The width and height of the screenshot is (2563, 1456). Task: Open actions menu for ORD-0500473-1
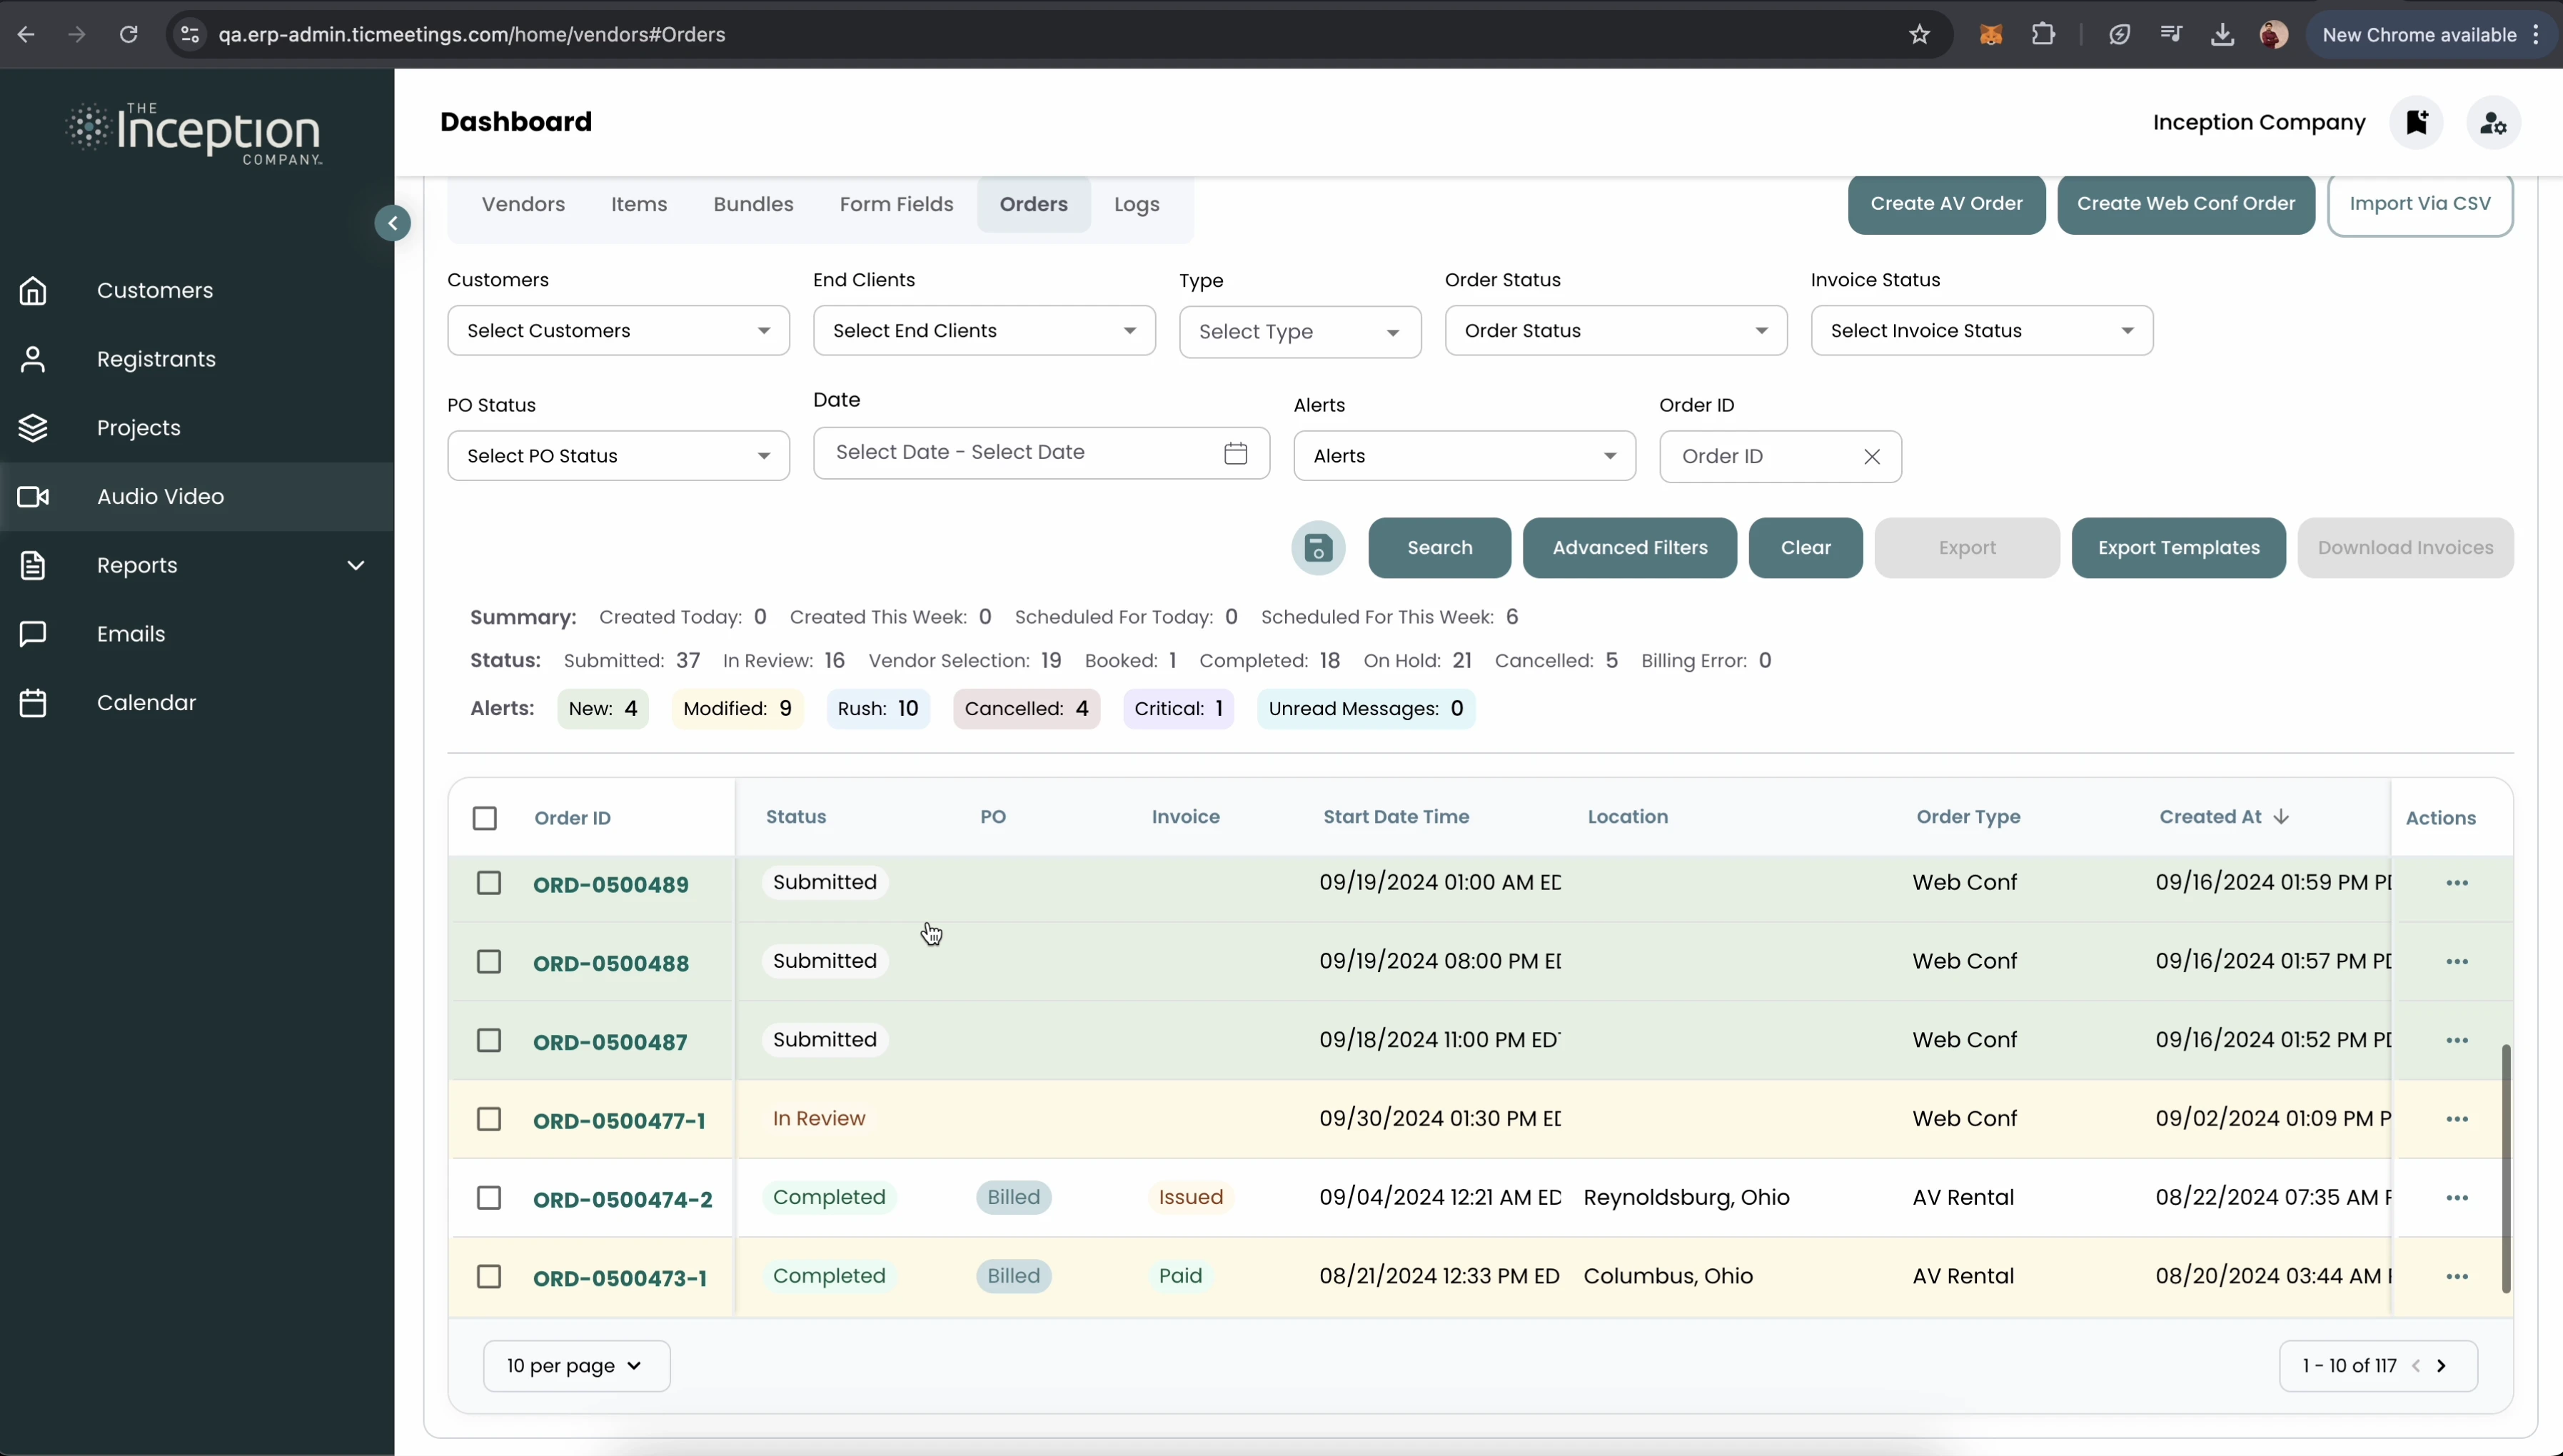tap(2457, 1277)
